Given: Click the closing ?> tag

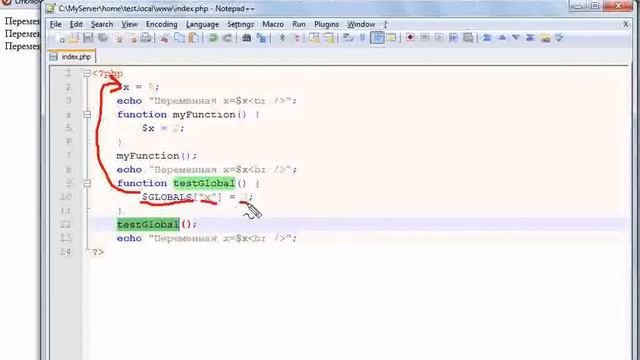Looking at the screenshot, I should tap(98, 252).
